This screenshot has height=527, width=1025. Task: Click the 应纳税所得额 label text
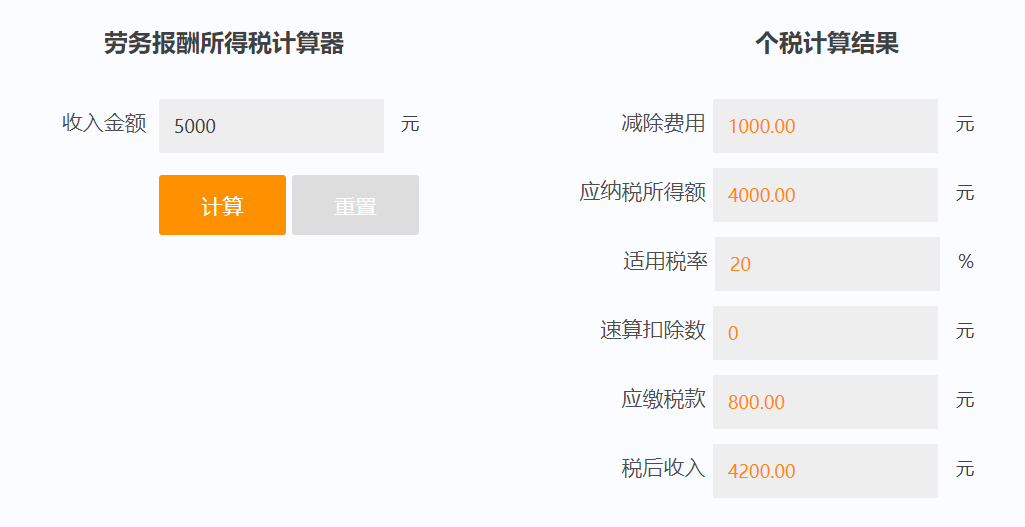pos(642,192)
